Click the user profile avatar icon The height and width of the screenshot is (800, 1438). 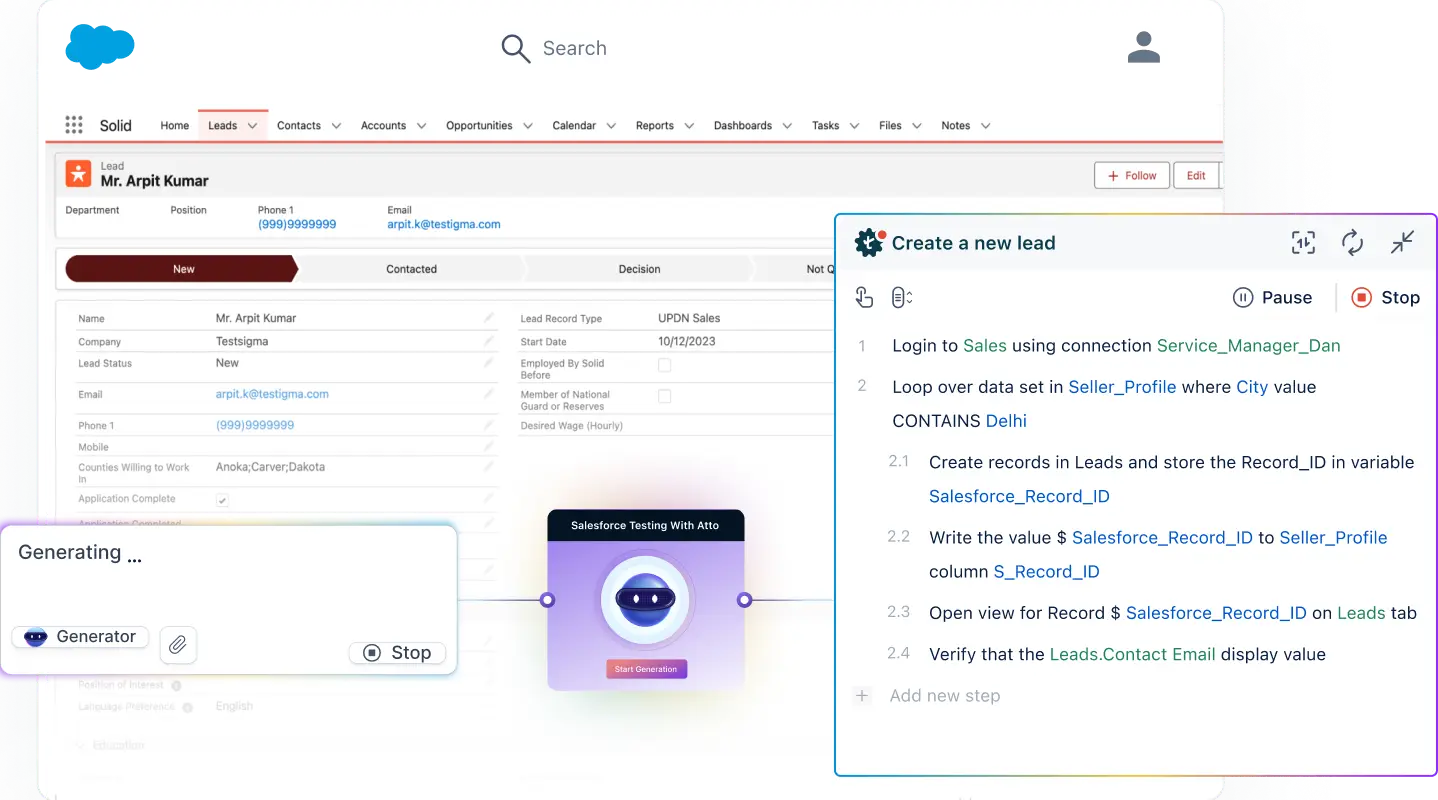point(1143,47)
